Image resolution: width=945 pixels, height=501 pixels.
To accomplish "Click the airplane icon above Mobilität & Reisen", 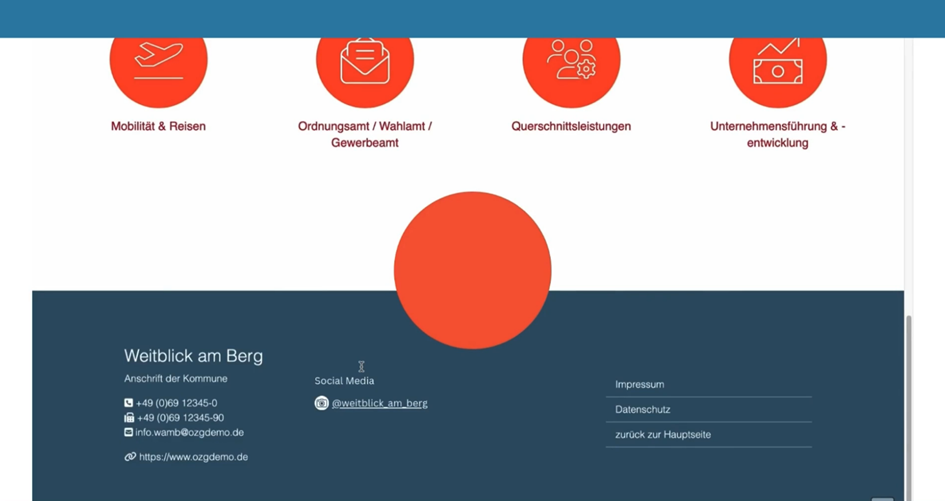I will [158, 62].
